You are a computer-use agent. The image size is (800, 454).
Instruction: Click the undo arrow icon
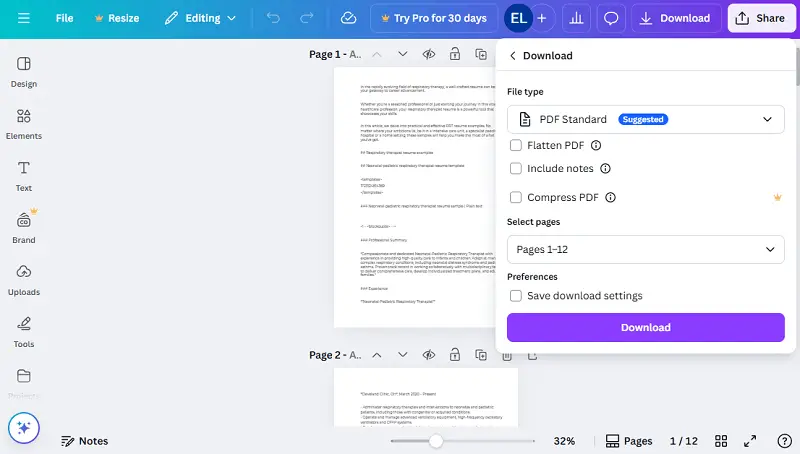[274, 18]
